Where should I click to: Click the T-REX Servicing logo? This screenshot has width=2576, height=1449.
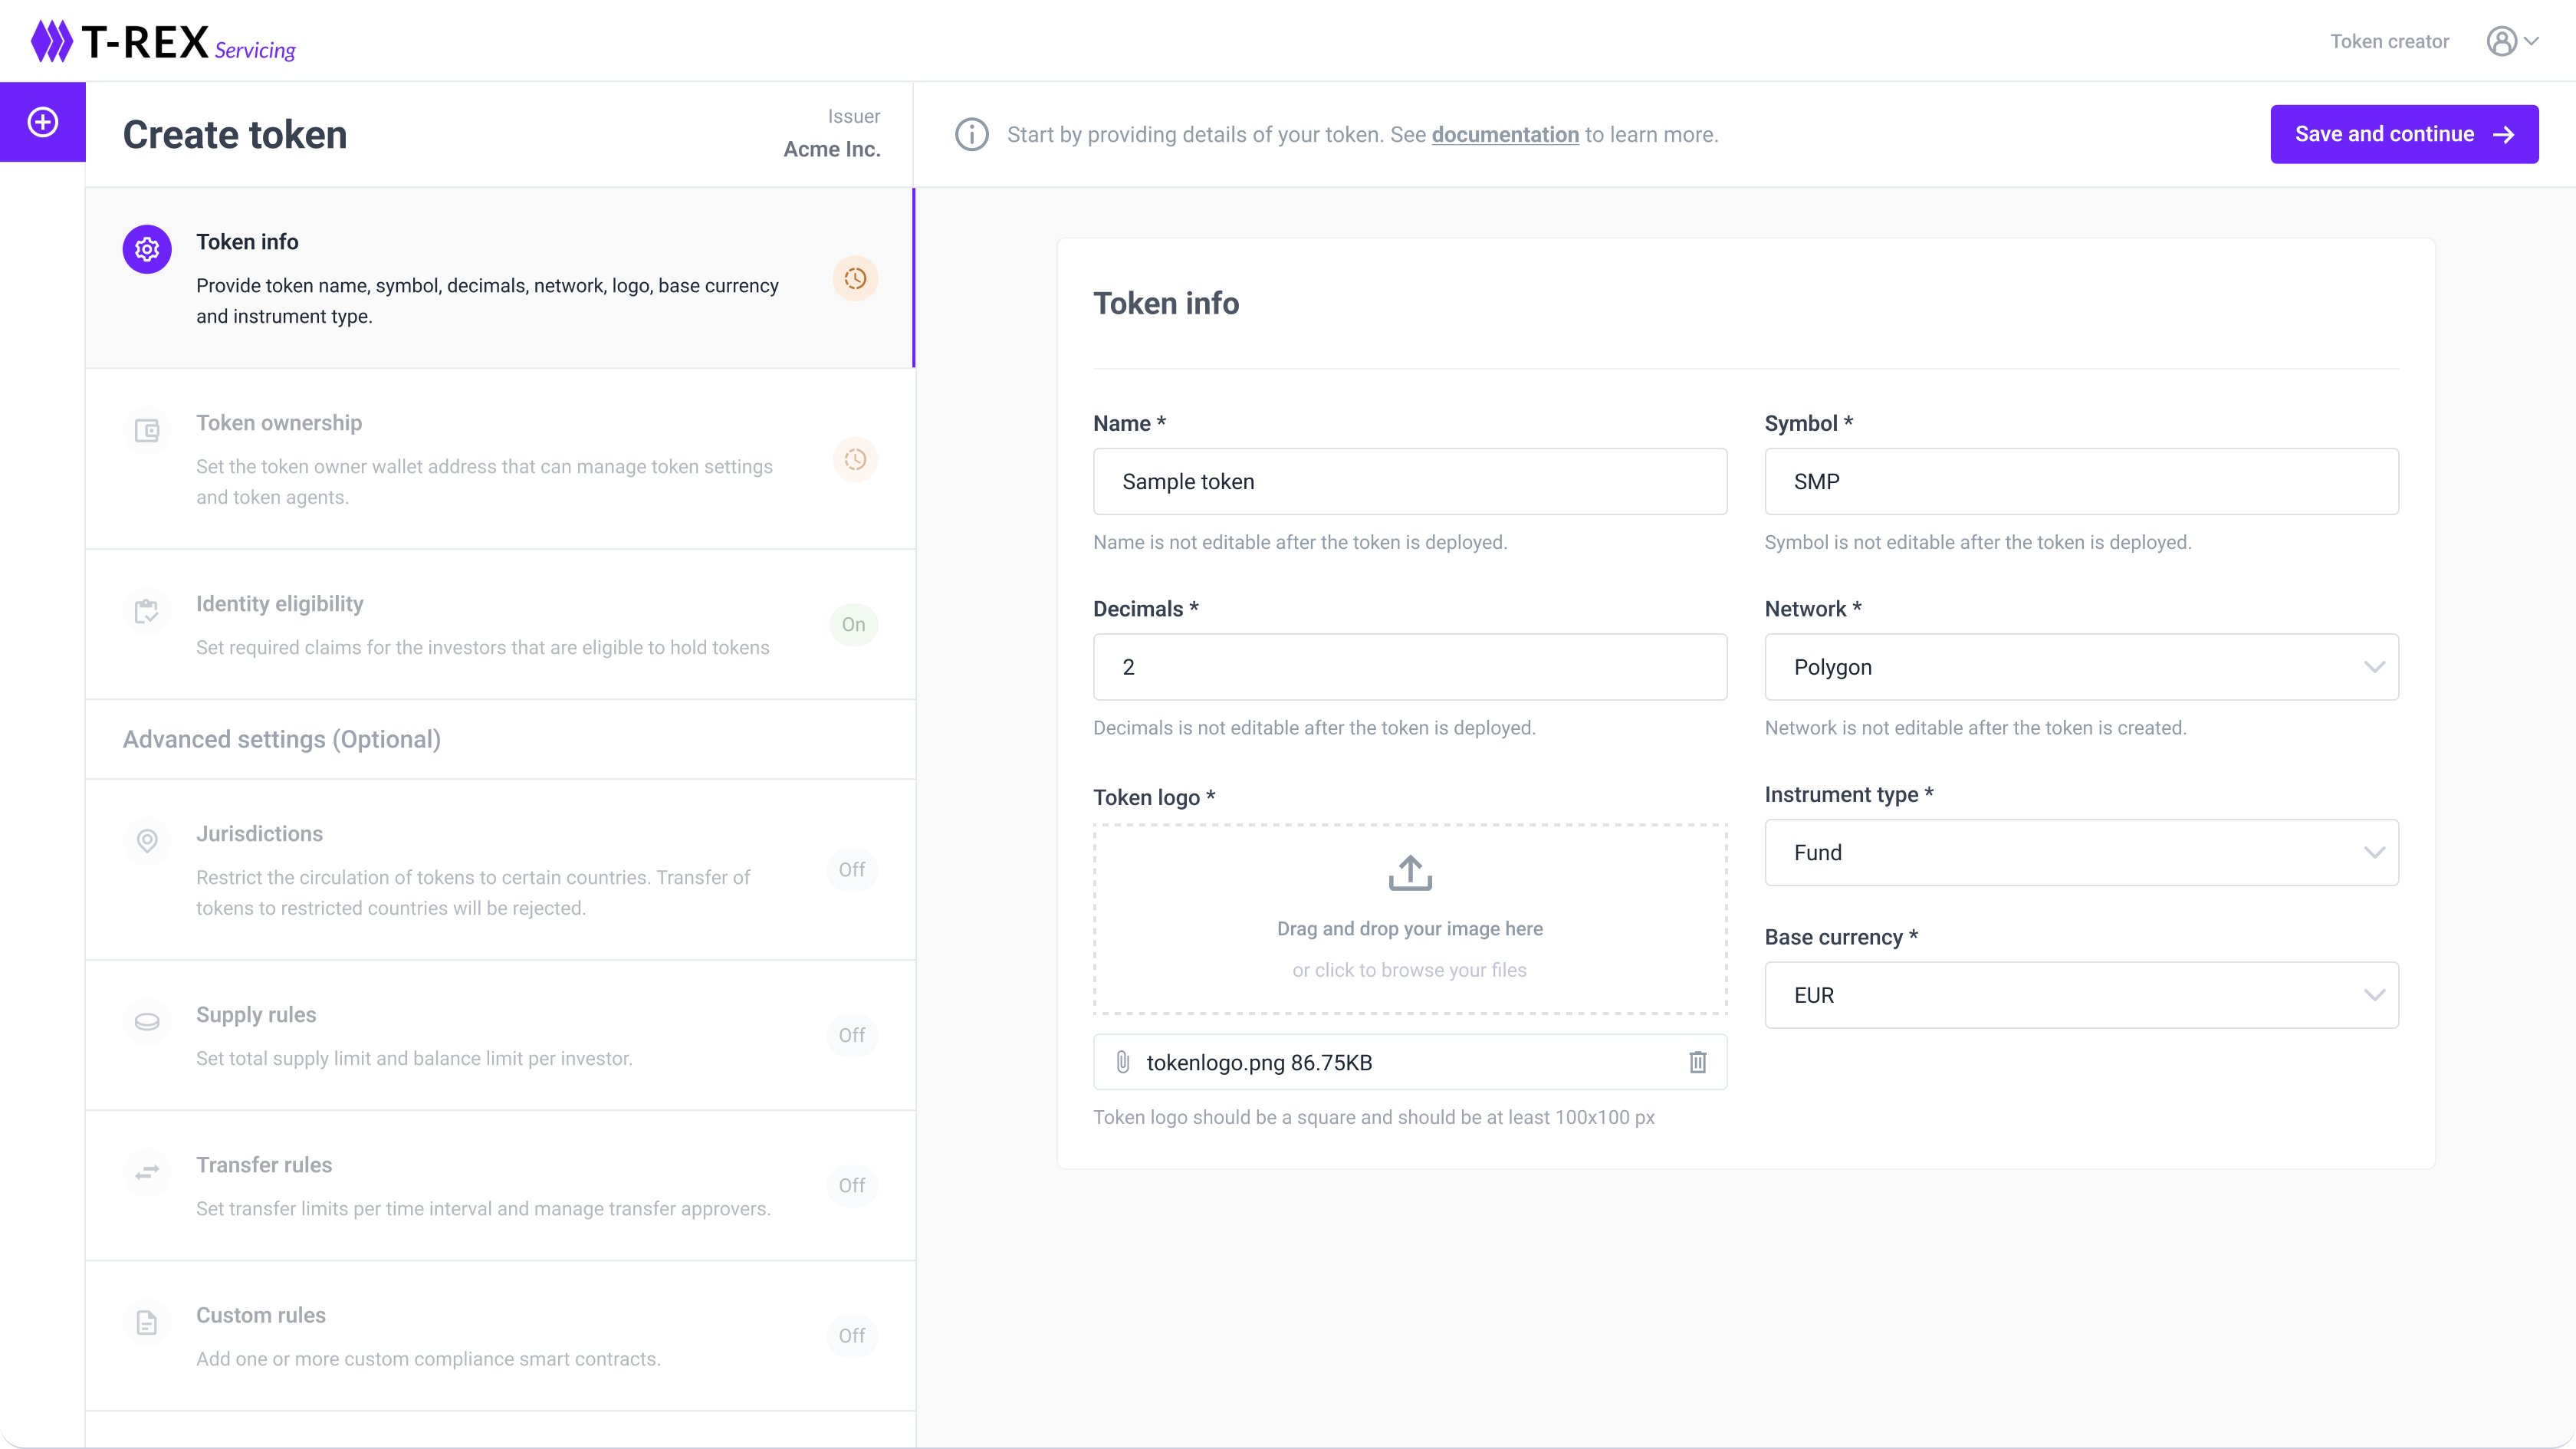click(163, 42)
